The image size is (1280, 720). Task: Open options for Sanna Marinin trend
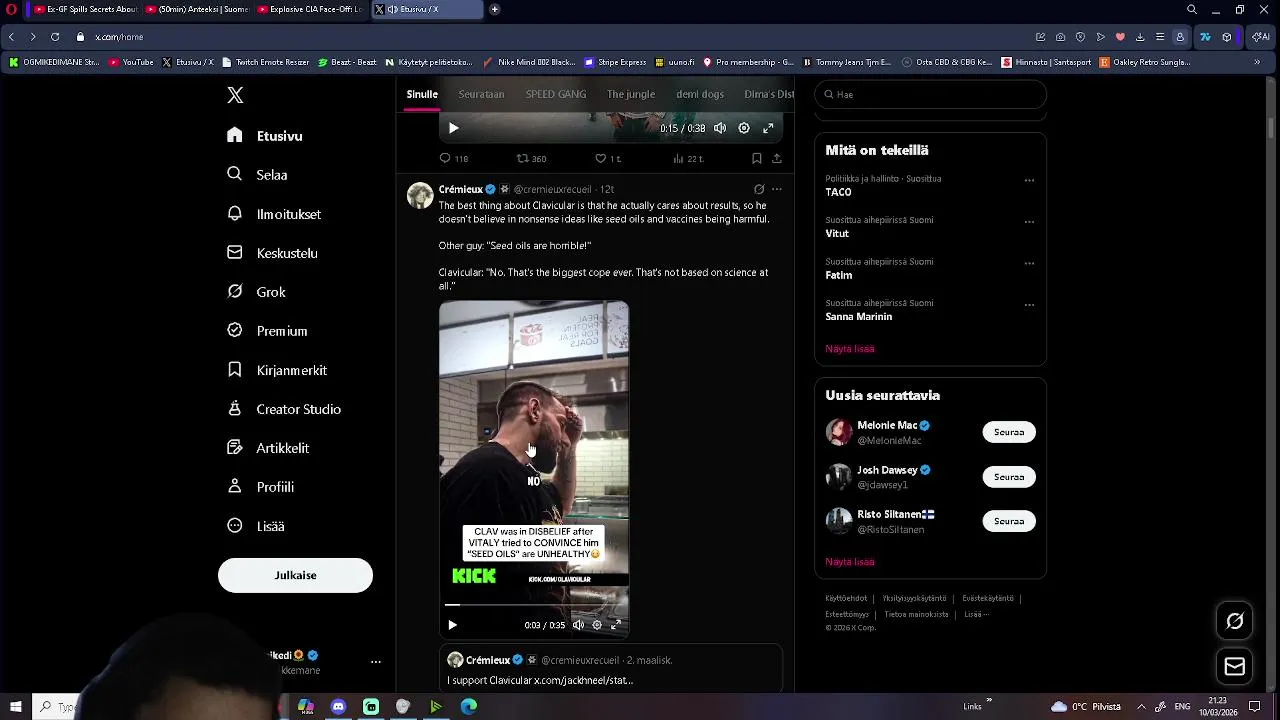1029,305
